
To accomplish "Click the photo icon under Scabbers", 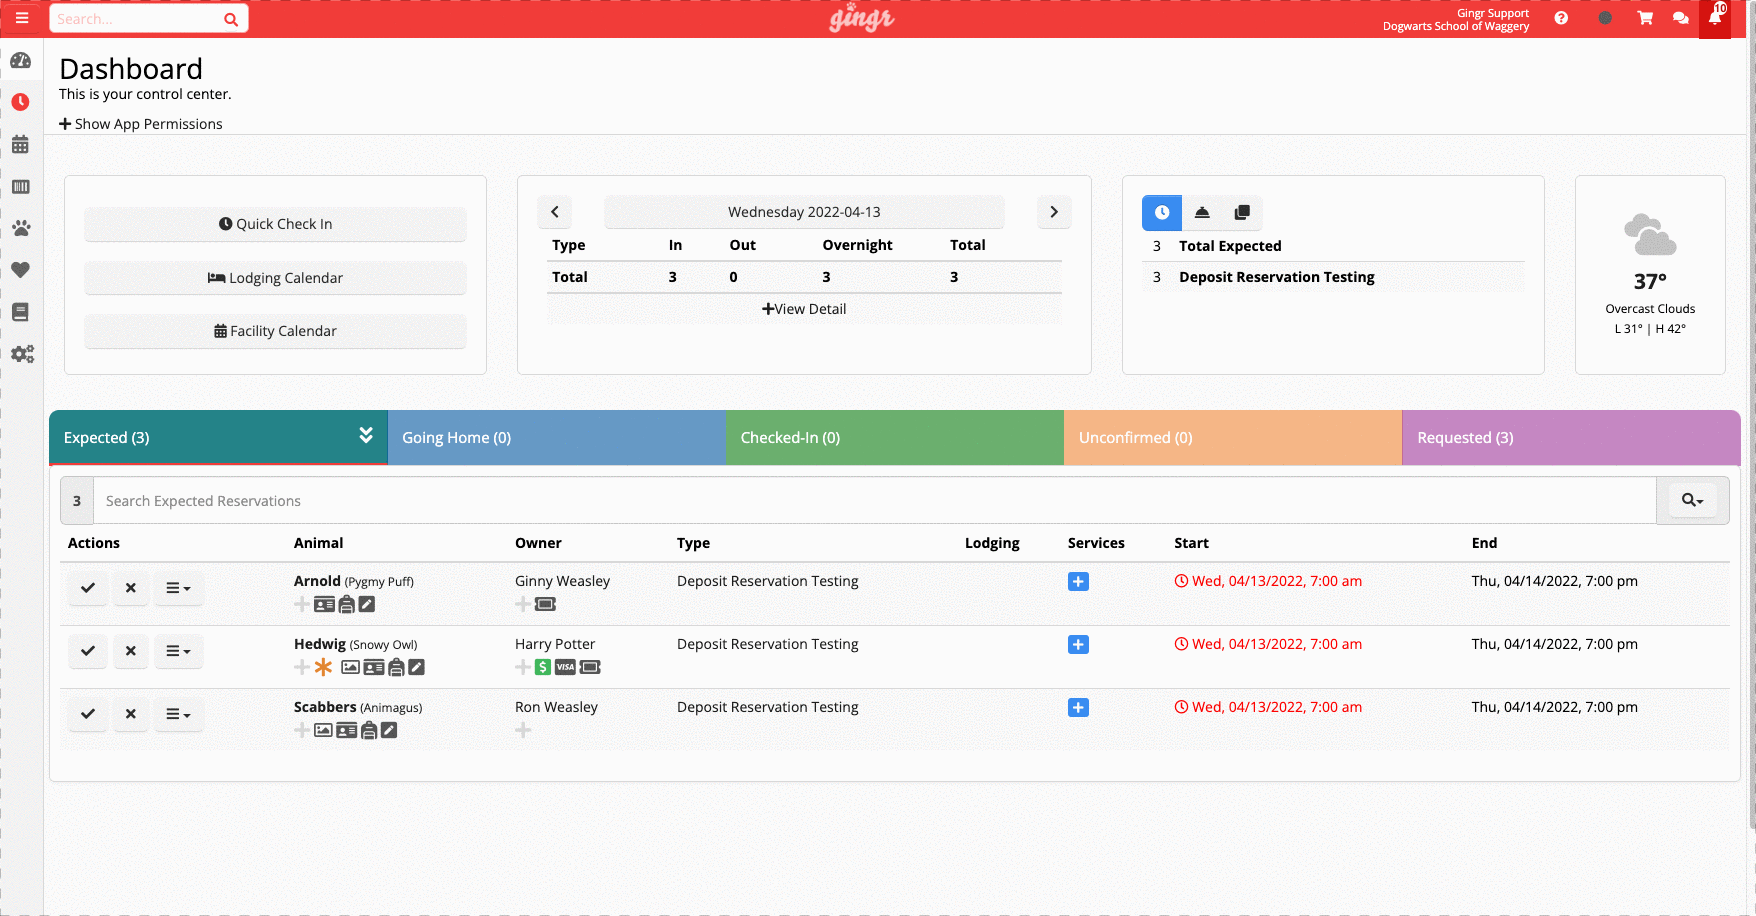I will pos(323,730).
